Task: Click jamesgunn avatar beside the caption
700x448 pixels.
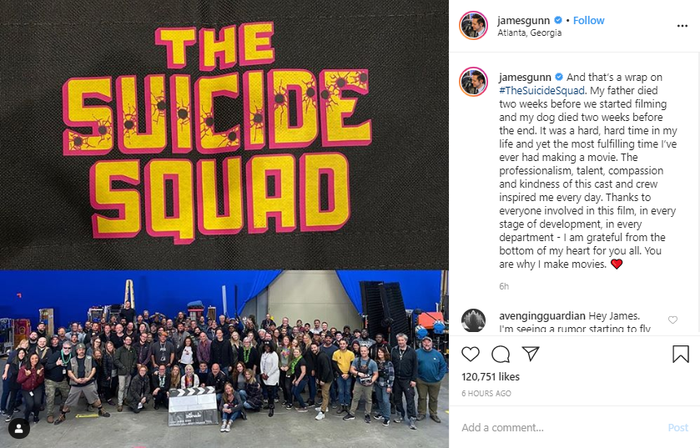Action: tap(473, 82)
